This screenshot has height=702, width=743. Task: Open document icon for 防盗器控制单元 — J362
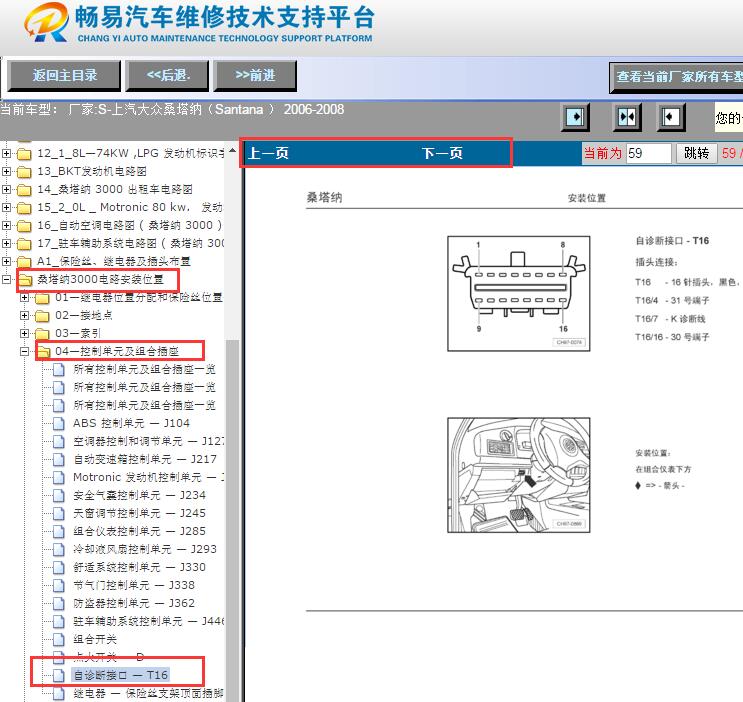[x=59, y=603]
